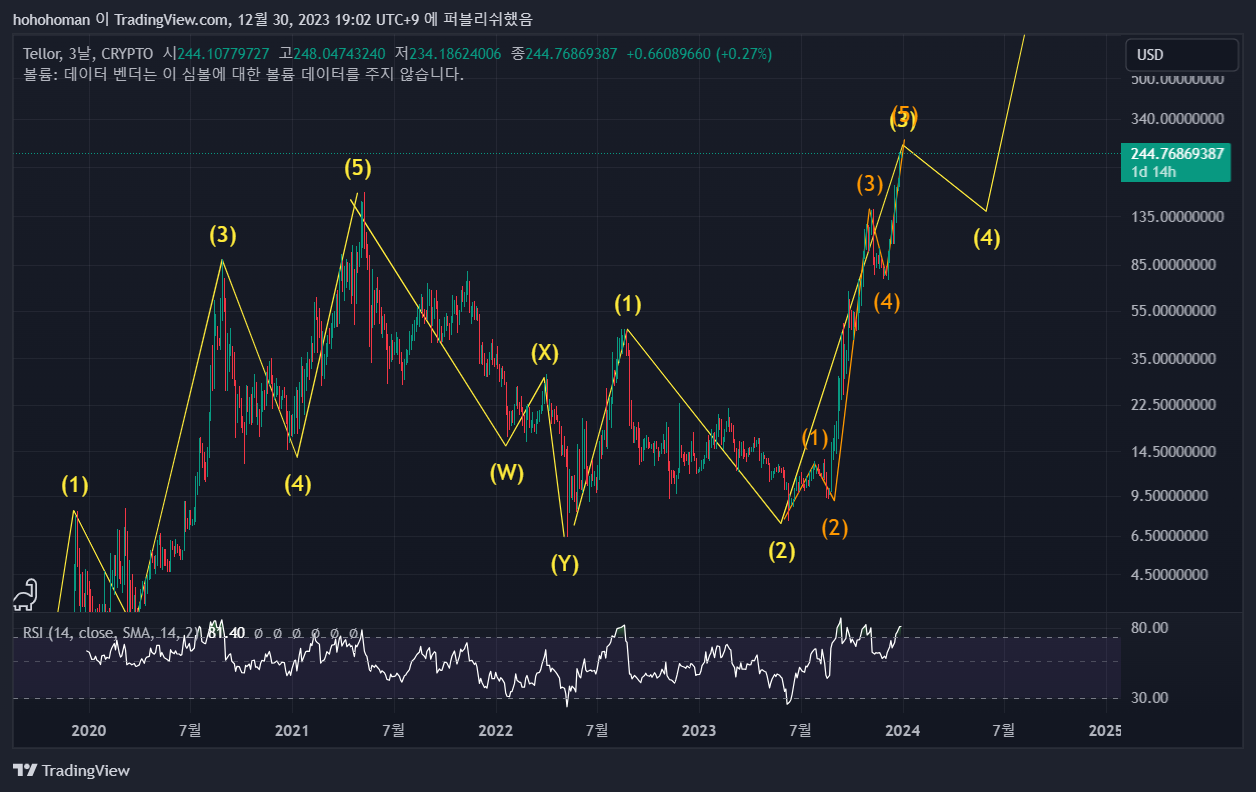Click the RSI 80.00 axis label

click(x=1150, y=627)
